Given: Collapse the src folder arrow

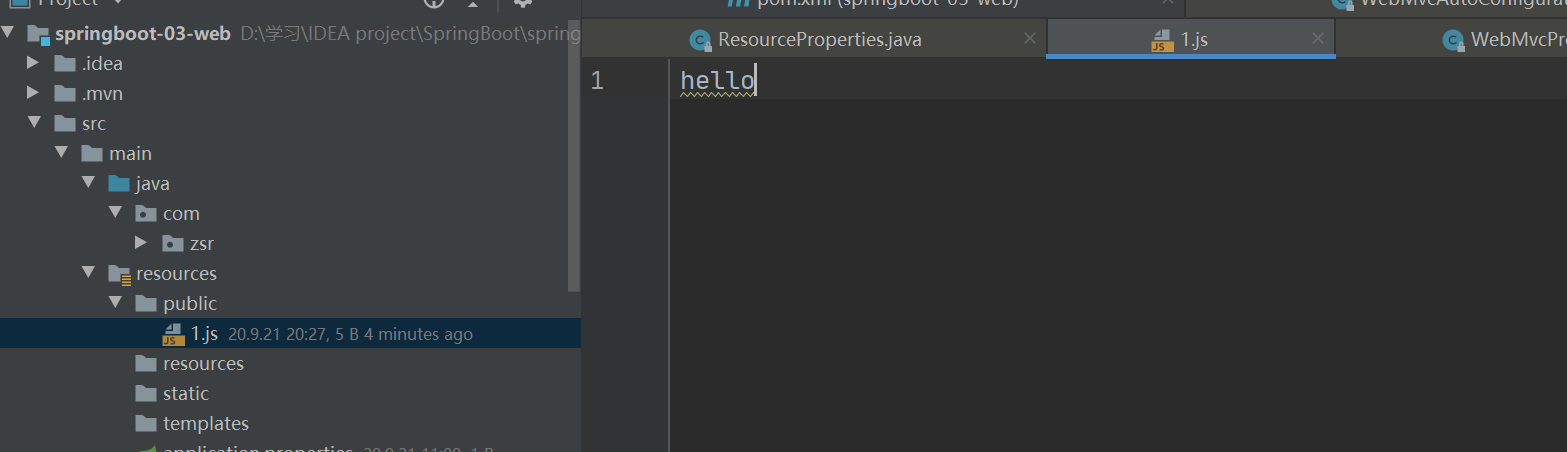Looking at the screenshot, I should 34,123.
